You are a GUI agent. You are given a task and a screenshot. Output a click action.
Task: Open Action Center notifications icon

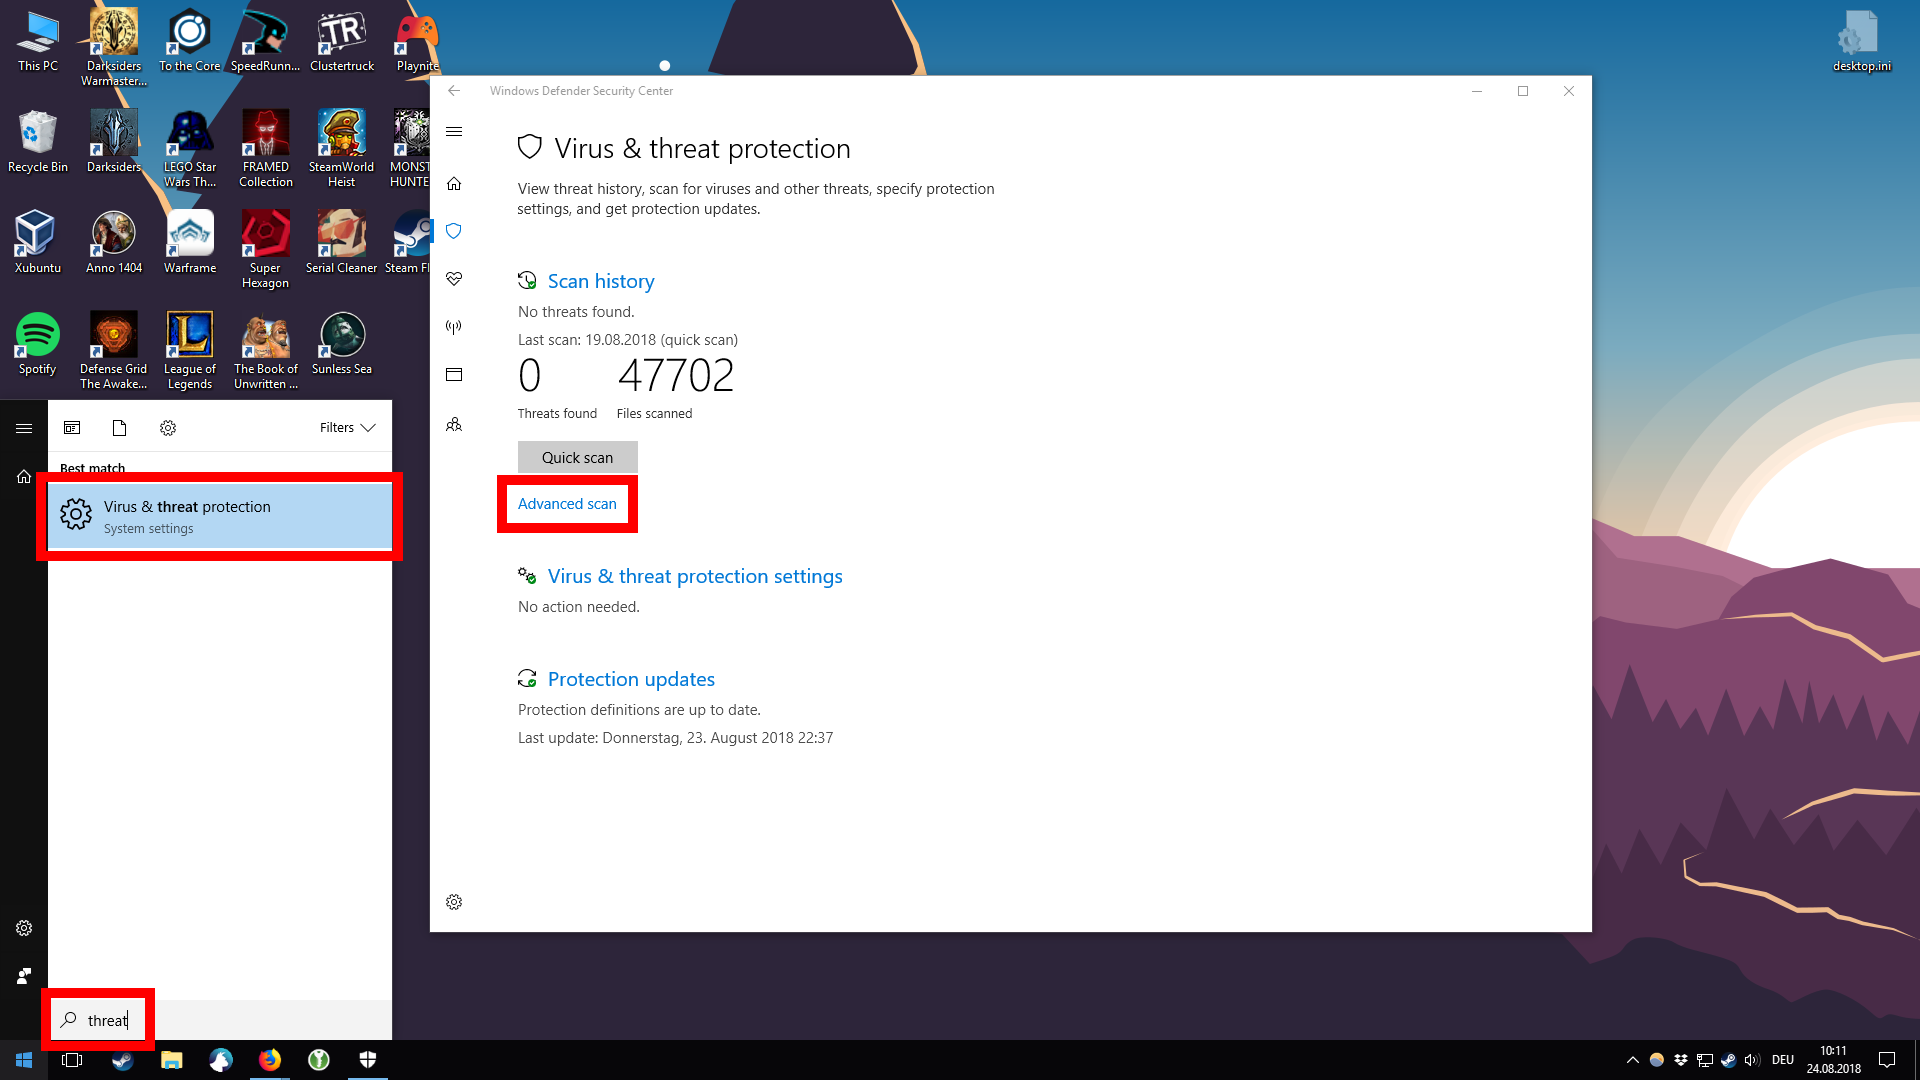pos(1887,1060)
